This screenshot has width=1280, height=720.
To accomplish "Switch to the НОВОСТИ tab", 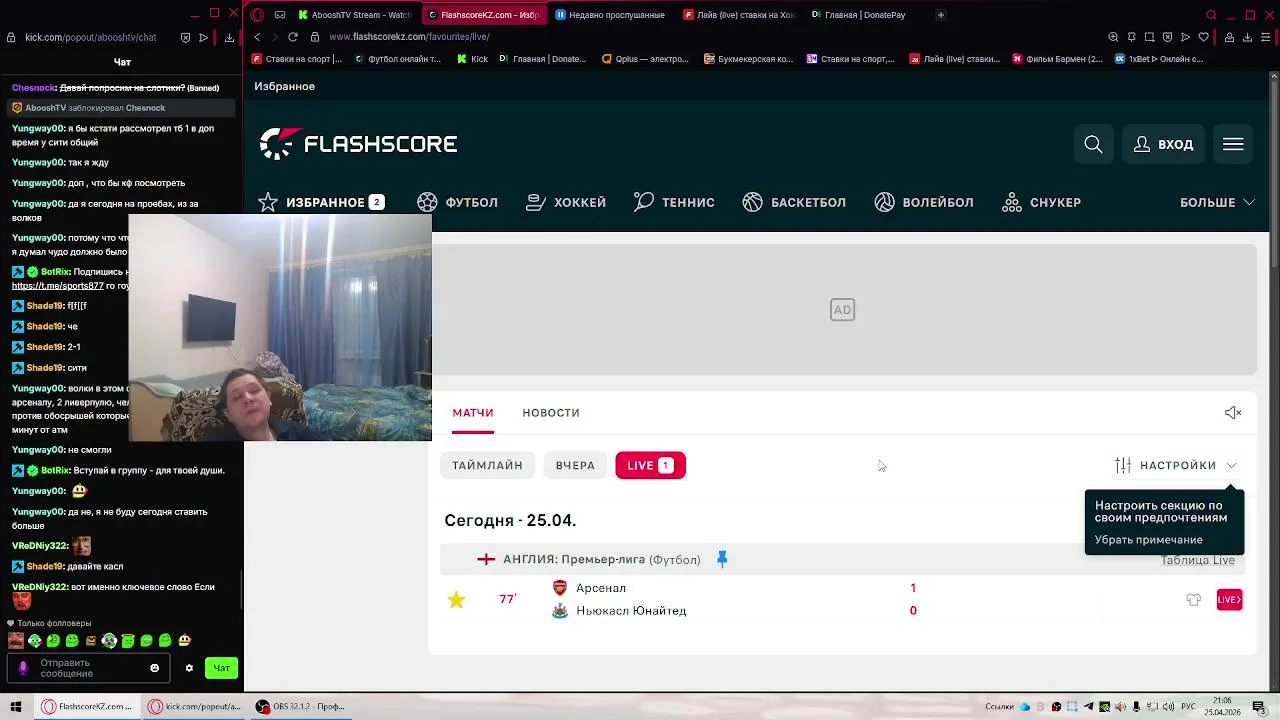I will pos(551,413).
